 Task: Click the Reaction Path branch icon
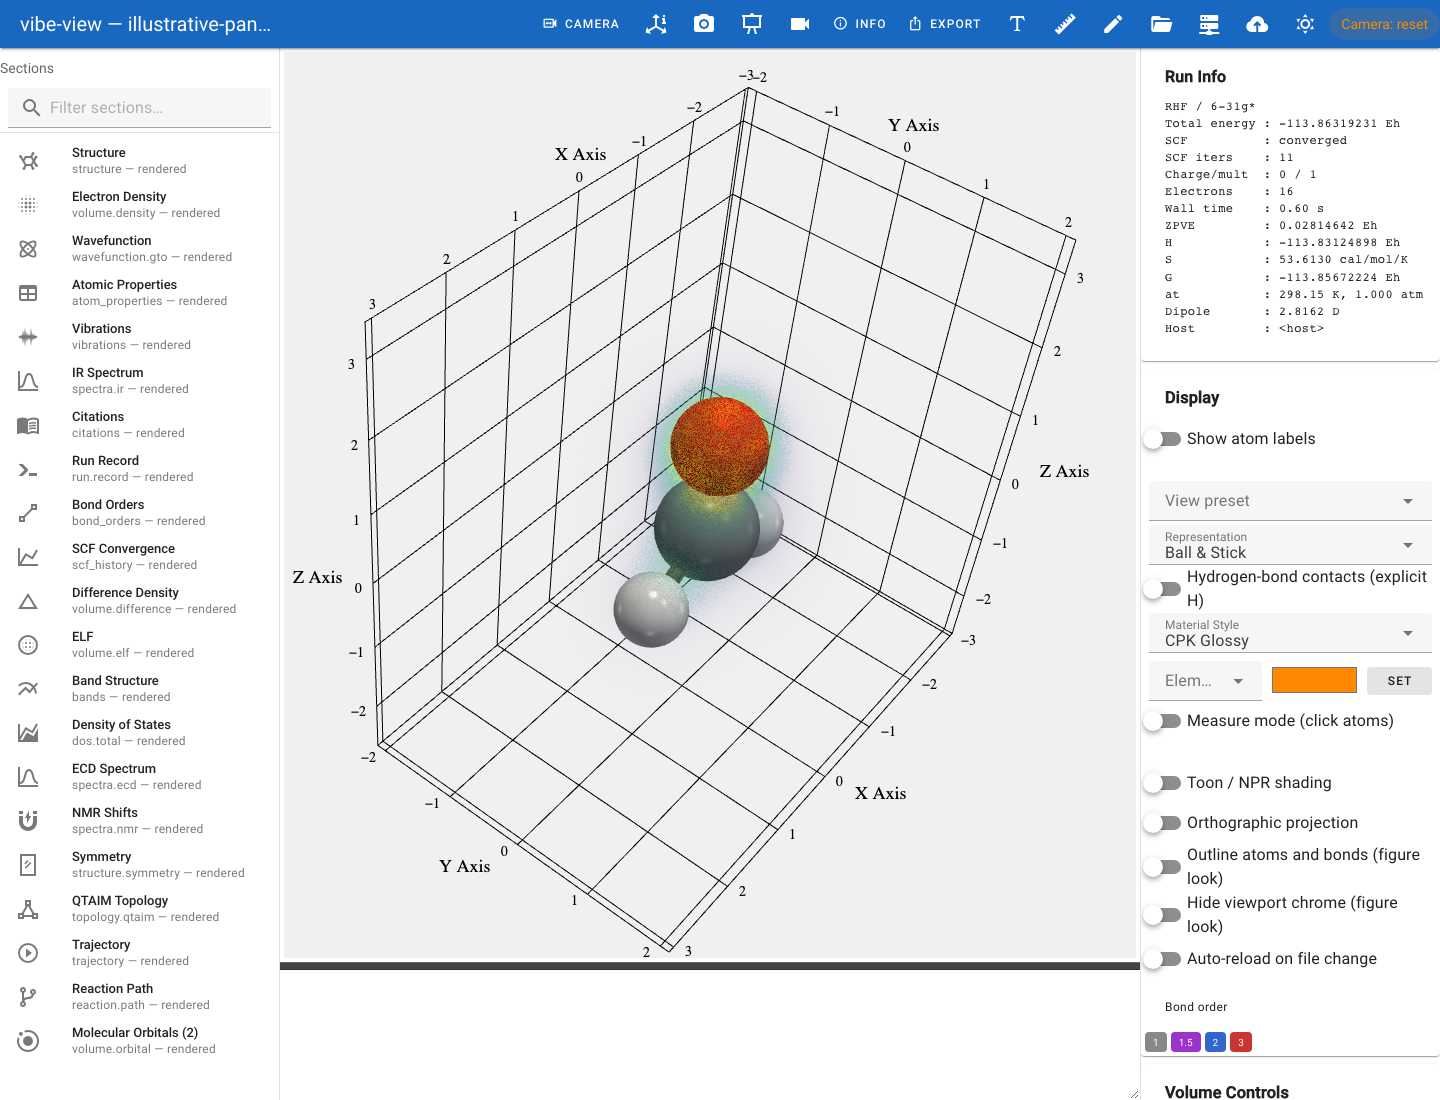28,997
